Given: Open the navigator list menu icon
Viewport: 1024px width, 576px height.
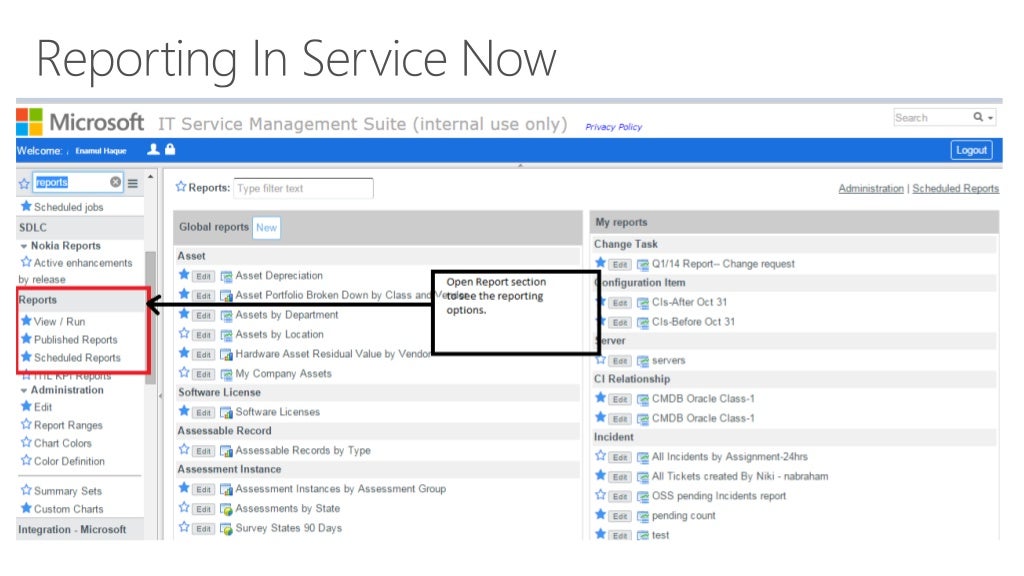Looking at the screenshot, I should coord(133,184).
